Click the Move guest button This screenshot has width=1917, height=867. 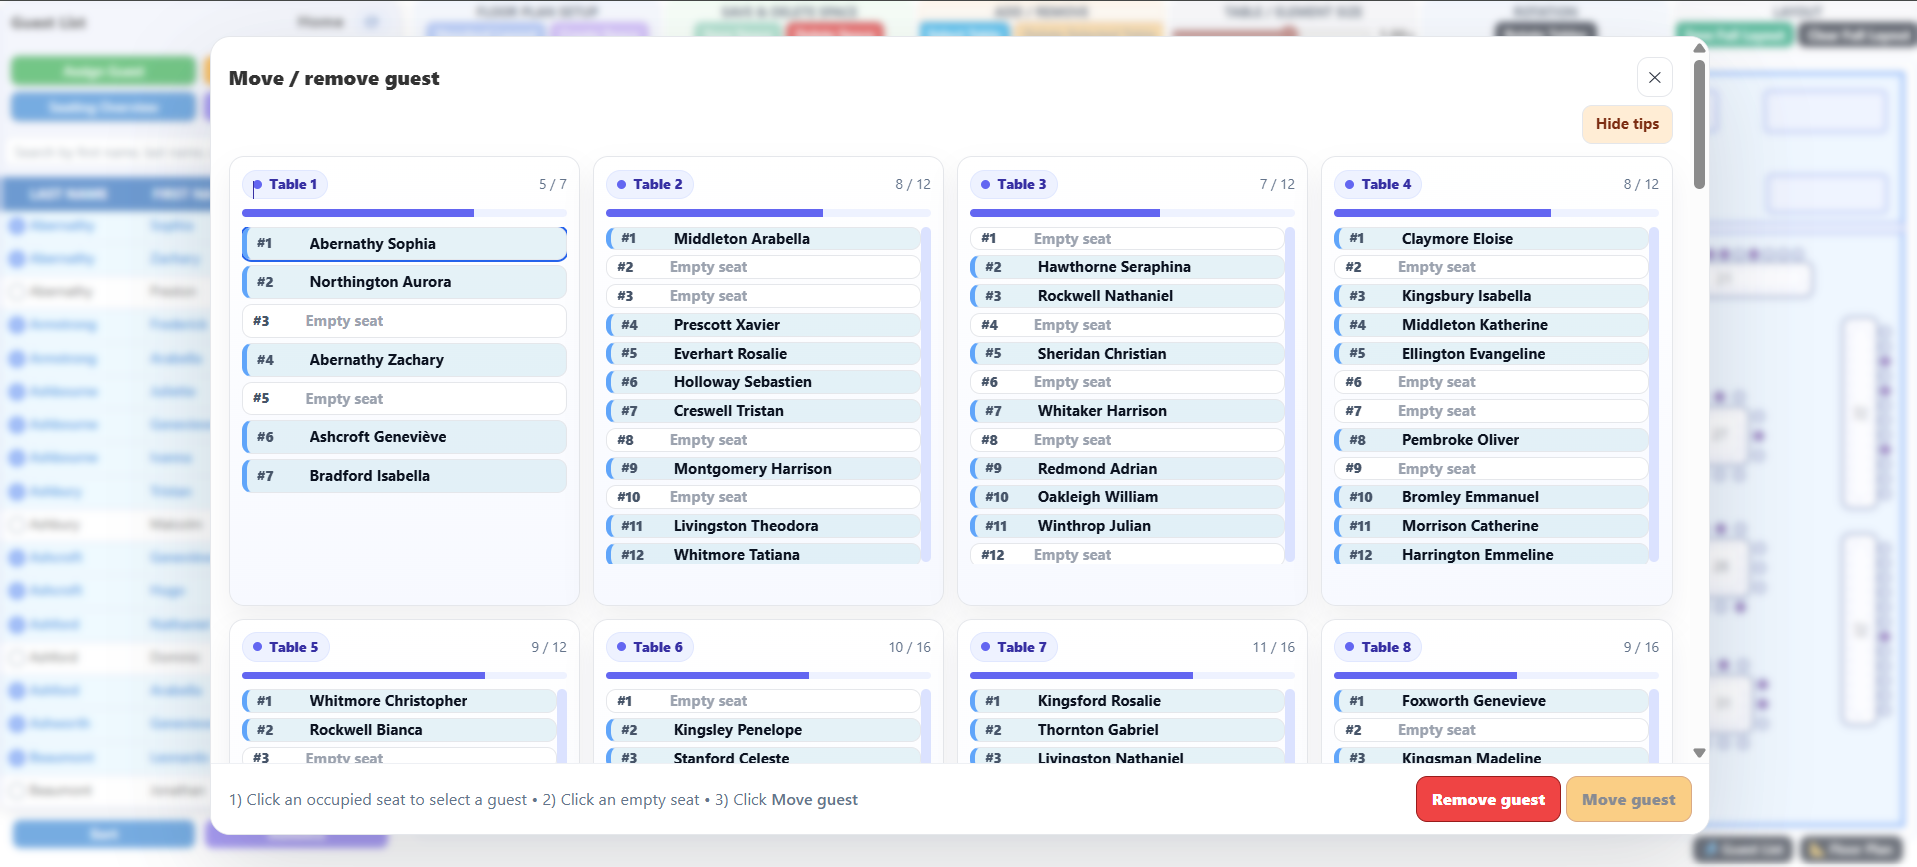click(x=1628, y=799)
